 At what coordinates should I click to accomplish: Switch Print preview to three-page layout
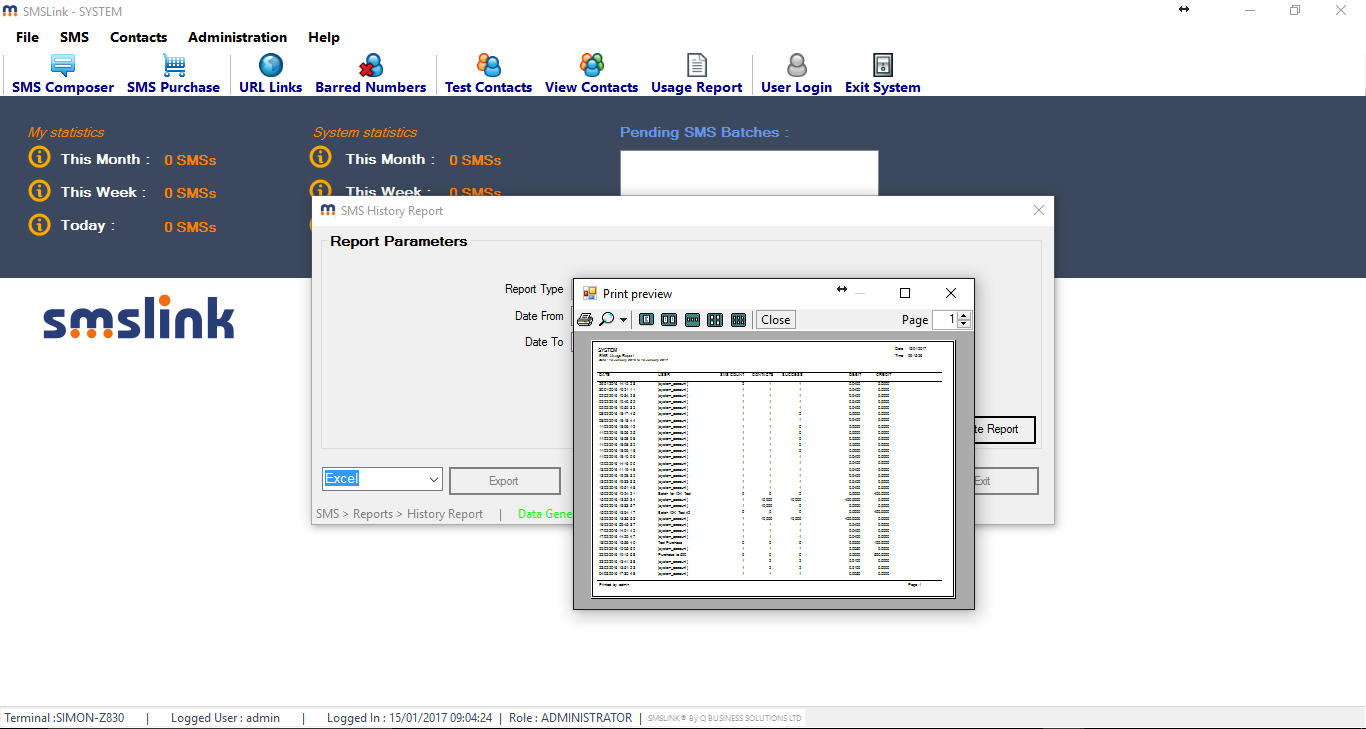(x=692, y=320)
